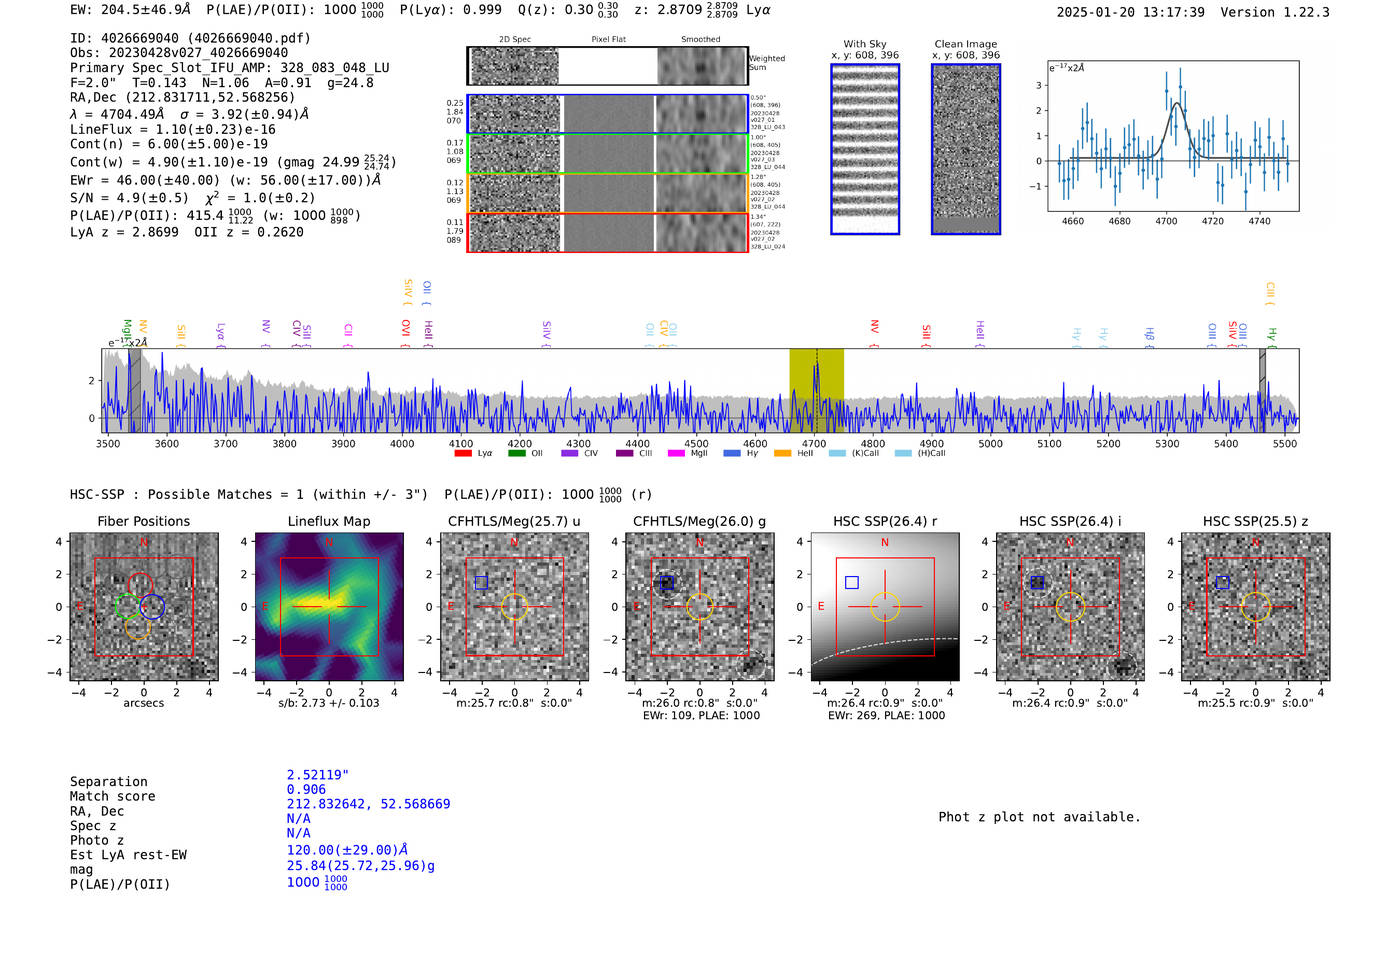Click the blue Hβ line label above the spectrum
Screen dimensions: 1400x953
(1150, 333)
